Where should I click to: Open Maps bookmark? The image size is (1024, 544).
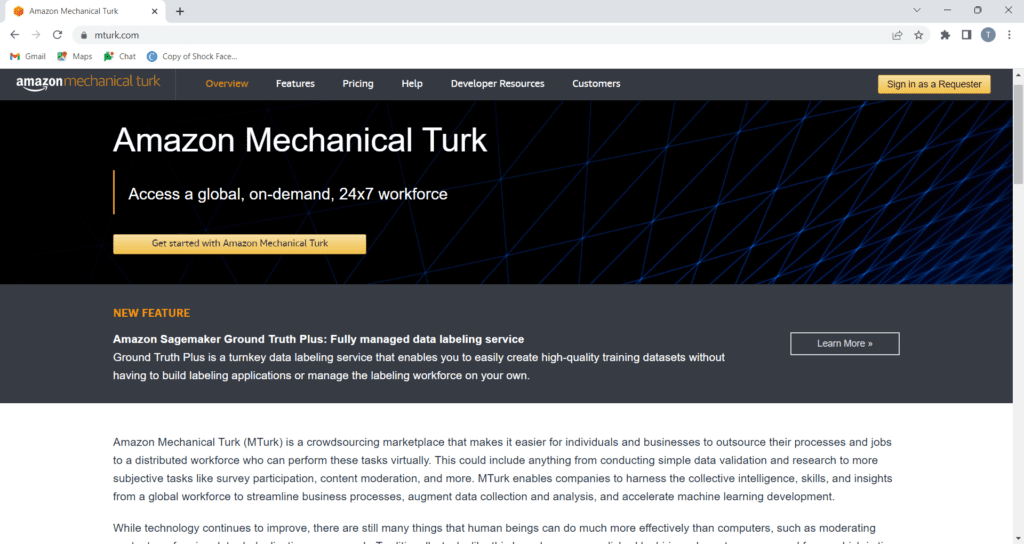tap(74, 56)
